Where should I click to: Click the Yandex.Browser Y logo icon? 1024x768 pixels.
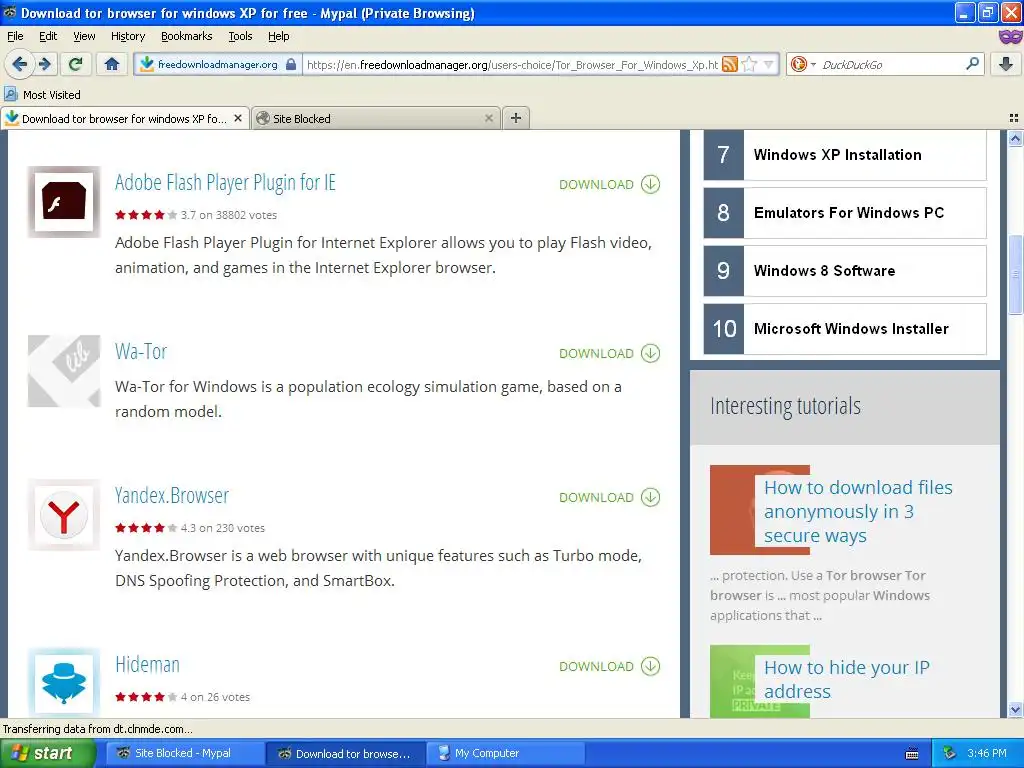click(x=64, y=515)
